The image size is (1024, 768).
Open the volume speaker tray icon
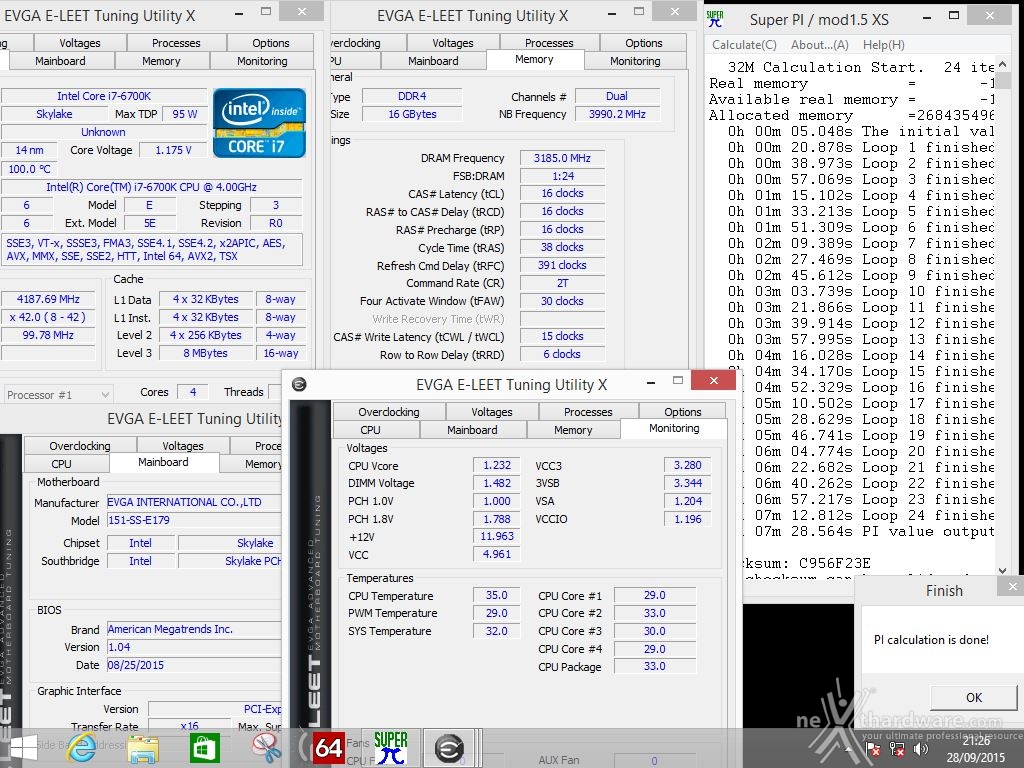pos(921,750)
